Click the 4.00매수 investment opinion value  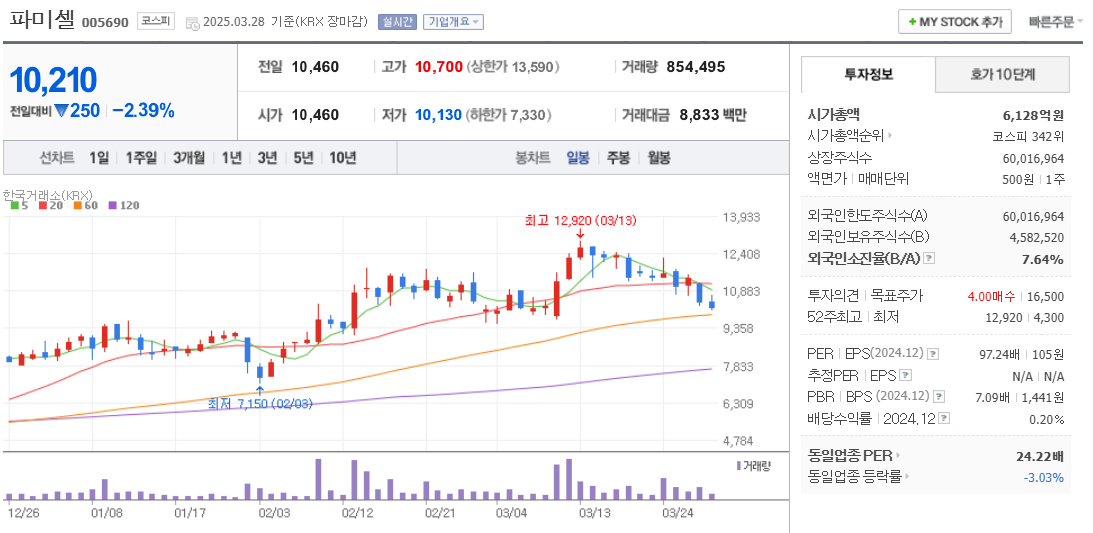tap(992, 296)
